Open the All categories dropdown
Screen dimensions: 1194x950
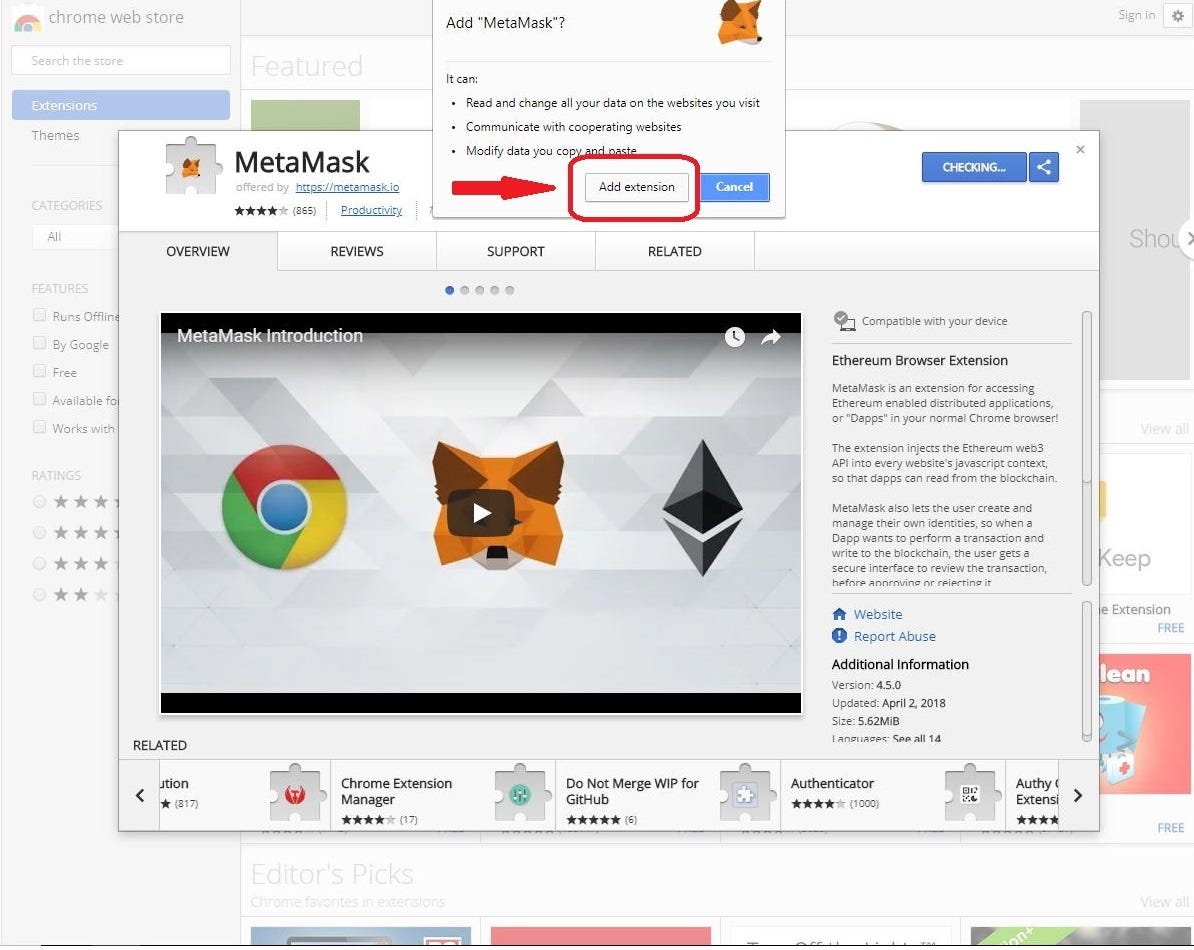pyautogui.click(x=75, y=237)
